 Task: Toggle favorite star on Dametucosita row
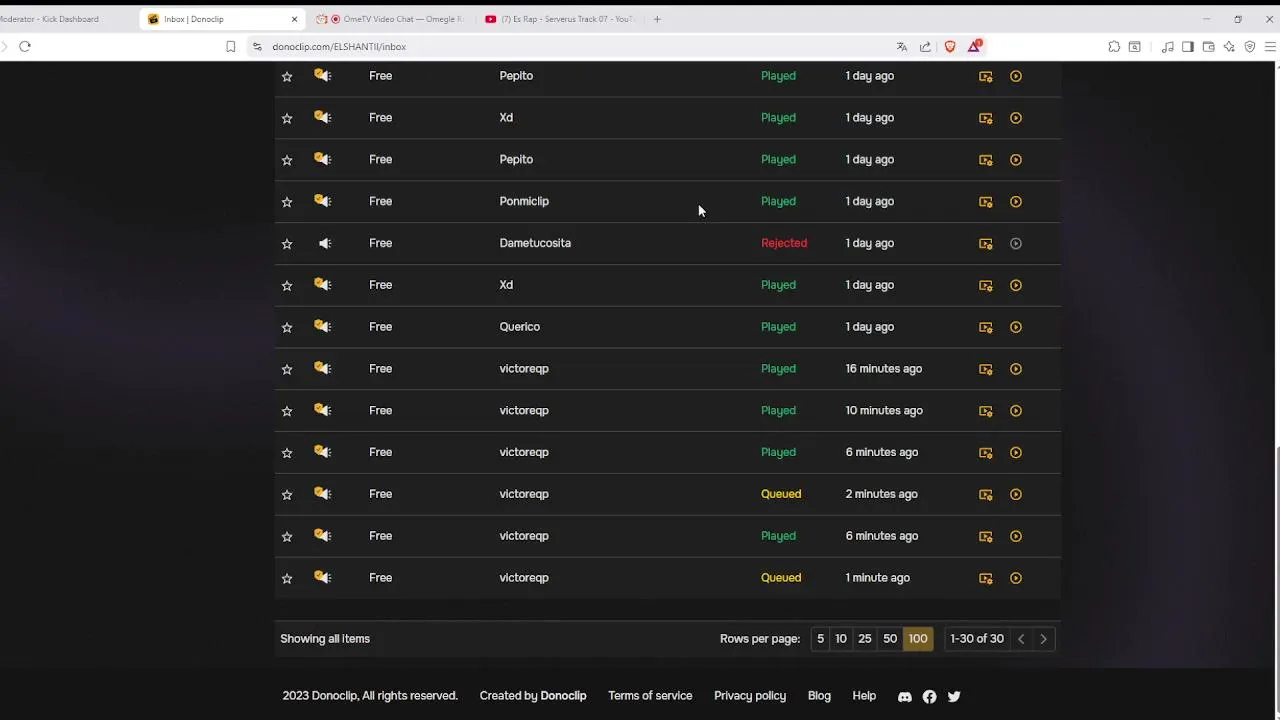tap(287, 244)
